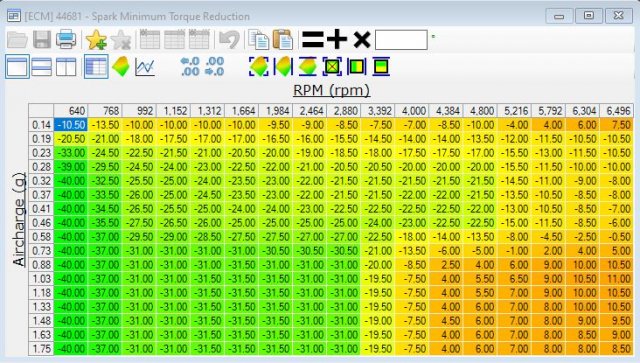Show the 2D line graph view
The image size is (640, 363).
pos(145,67)
